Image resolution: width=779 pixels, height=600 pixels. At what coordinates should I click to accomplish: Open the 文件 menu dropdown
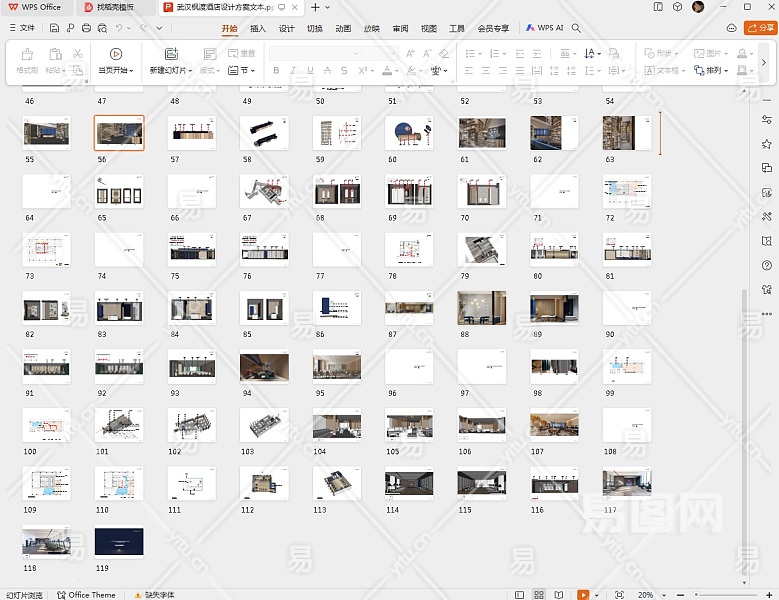pyautogui.click(x=22, y=28)
